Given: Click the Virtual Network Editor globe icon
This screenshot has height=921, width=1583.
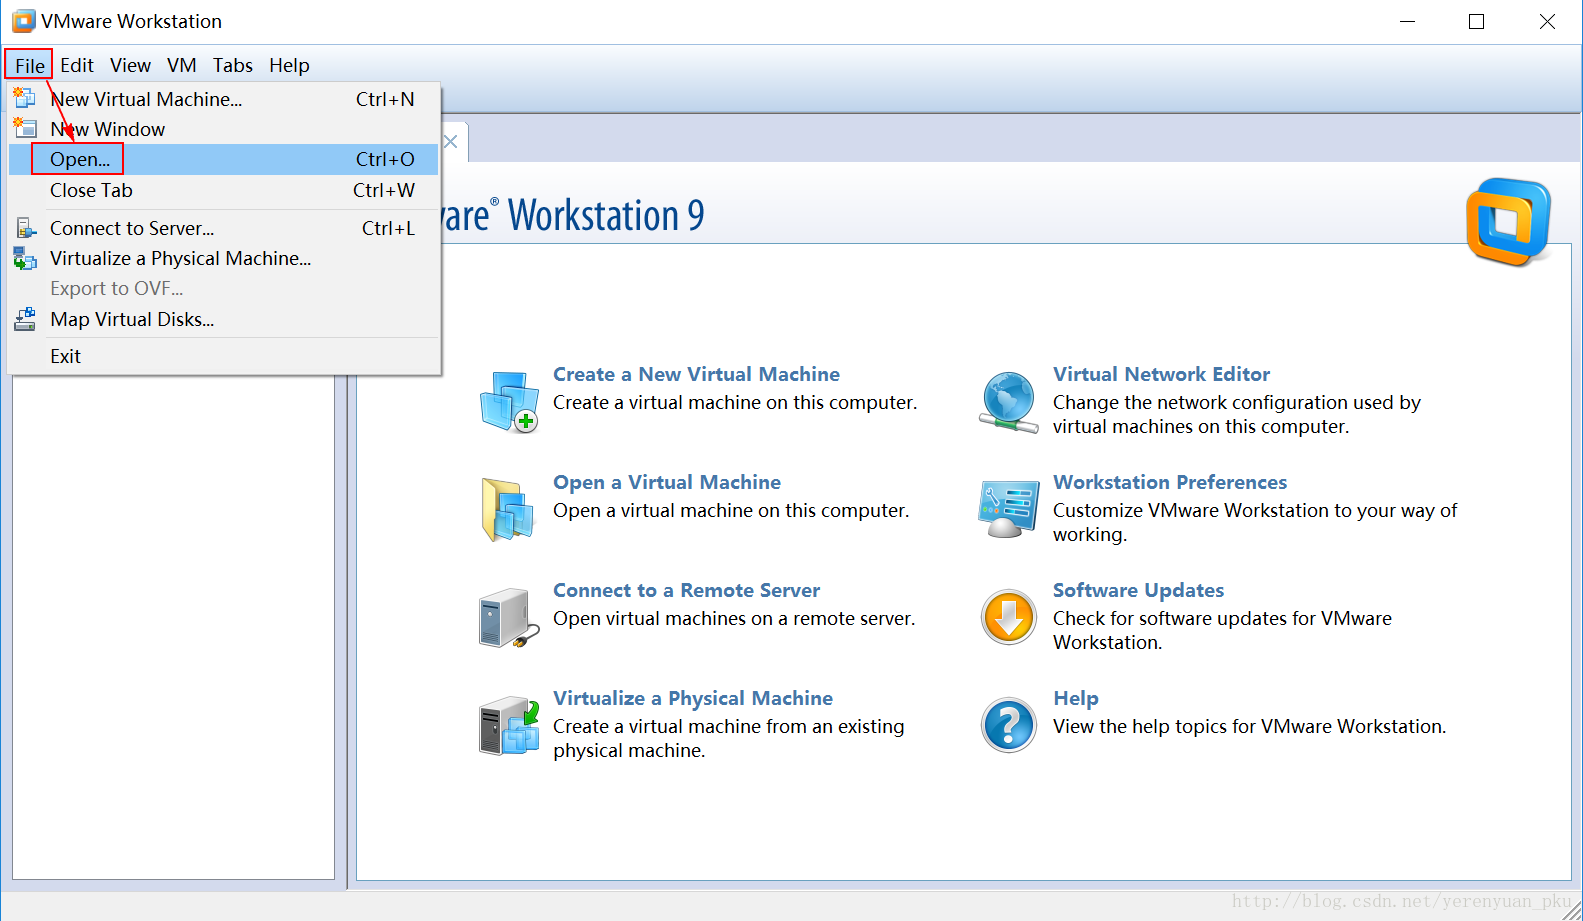Looking at the screenshot, I should 1009,402.
